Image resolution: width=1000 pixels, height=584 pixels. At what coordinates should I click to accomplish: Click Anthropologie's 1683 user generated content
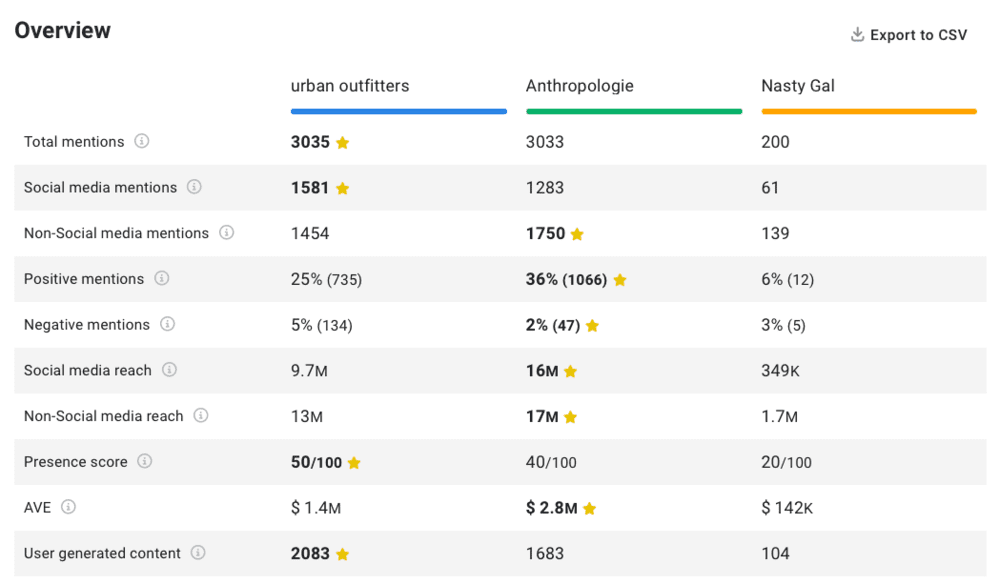(545, 554)
